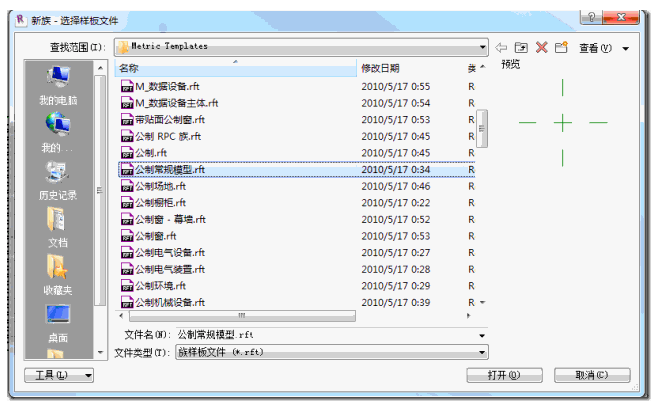Select the file 公制窗.rft
Image resolution: width=660 pixels, height=404 pixels.
point(155,236)
